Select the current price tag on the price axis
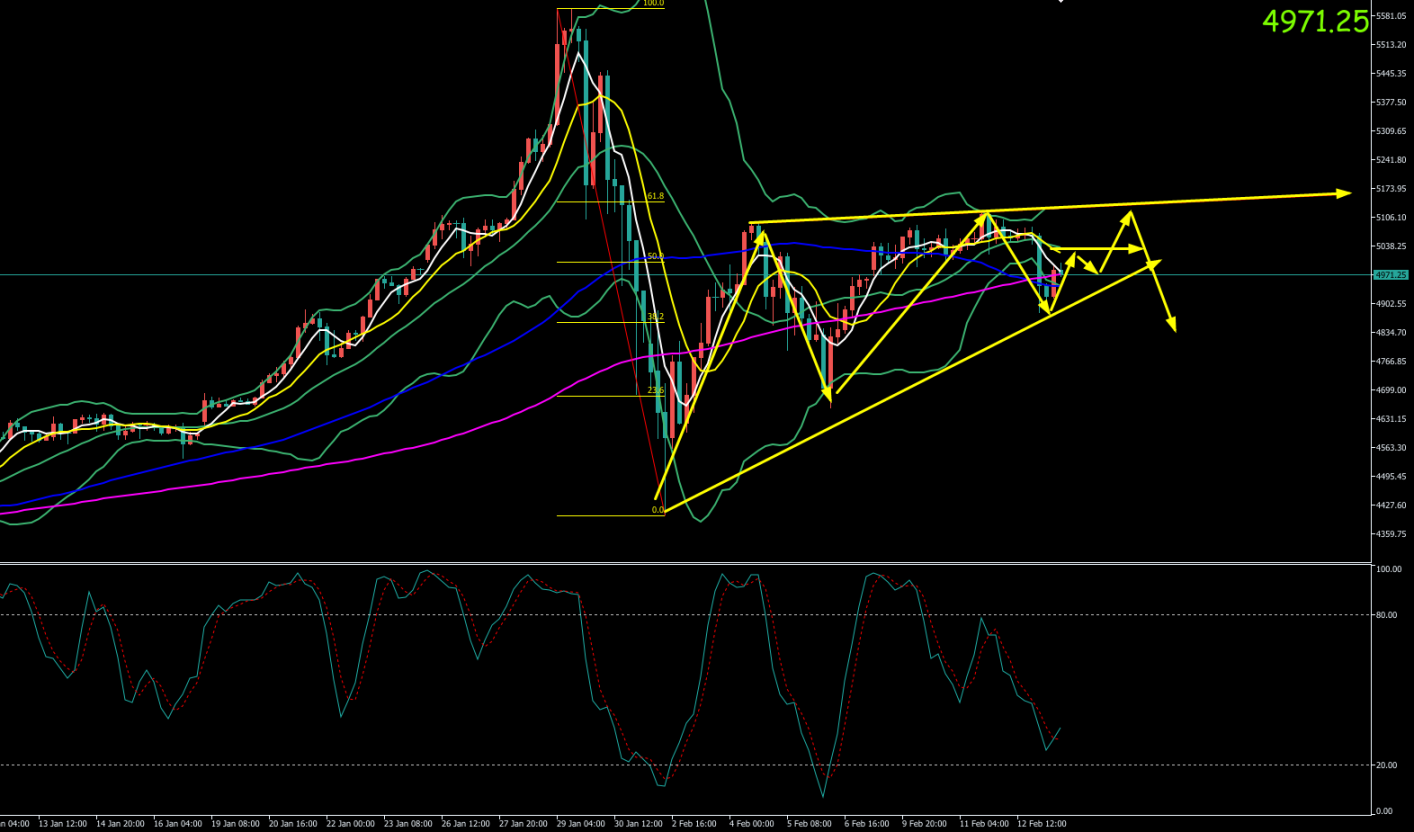The width and height of the screenshot is (1414, 832). [x=1390, y=275]
